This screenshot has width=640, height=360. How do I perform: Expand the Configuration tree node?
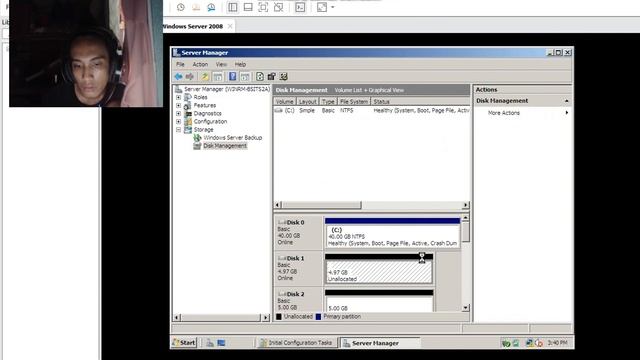point(178,122)
